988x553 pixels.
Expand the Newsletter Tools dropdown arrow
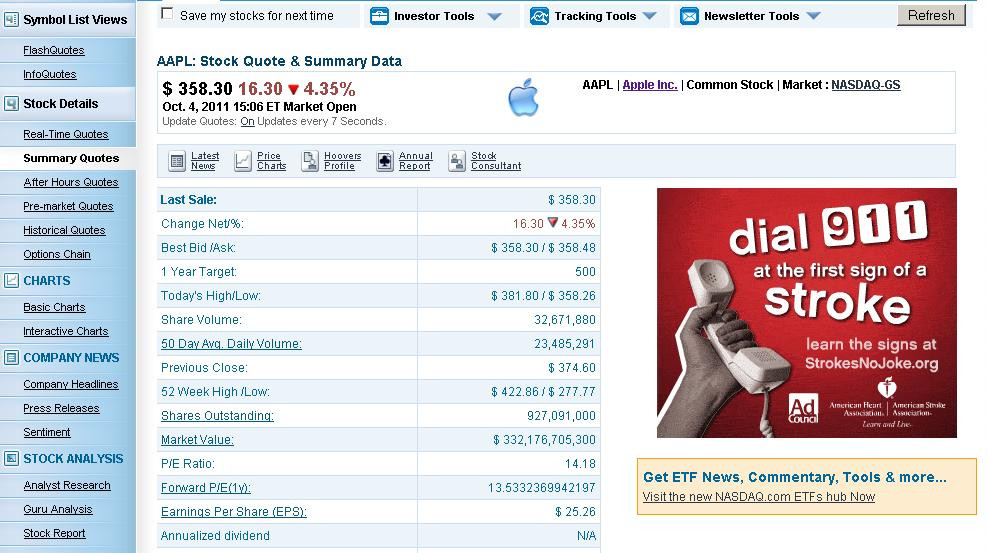coord(813,16)
